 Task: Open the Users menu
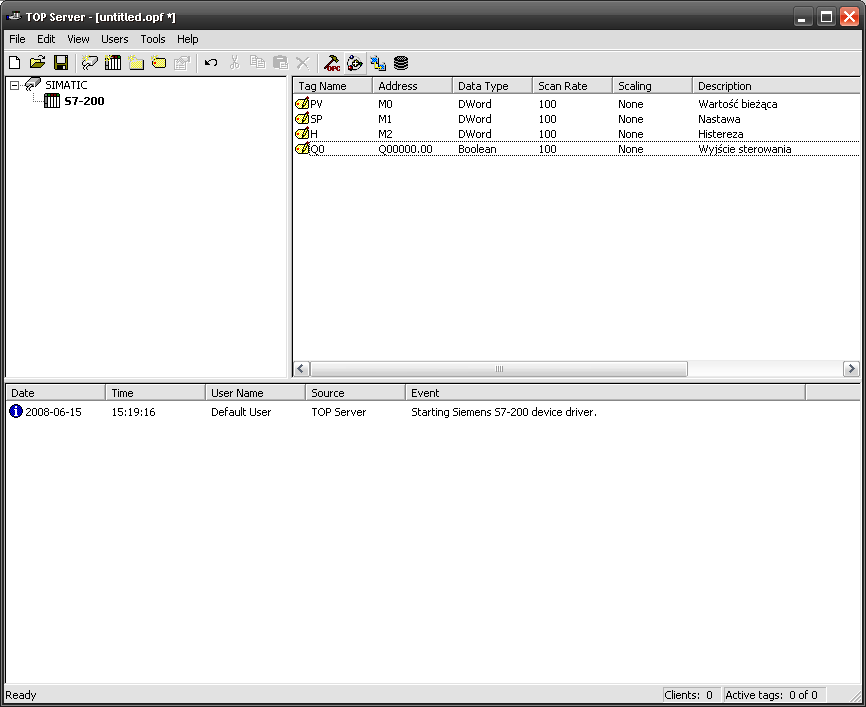click(x=115, y=39)
